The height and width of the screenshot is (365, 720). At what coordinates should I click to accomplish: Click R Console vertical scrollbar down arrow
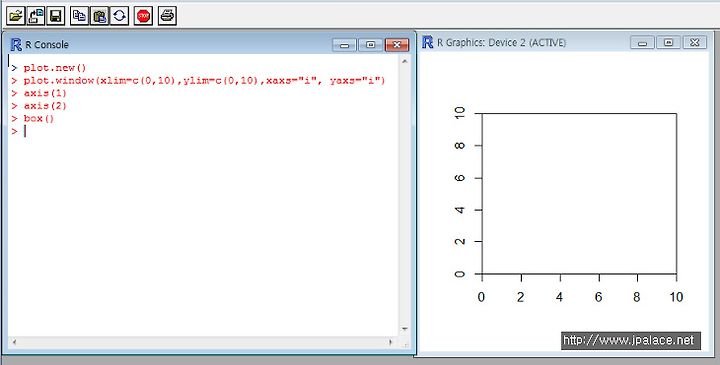405,329
